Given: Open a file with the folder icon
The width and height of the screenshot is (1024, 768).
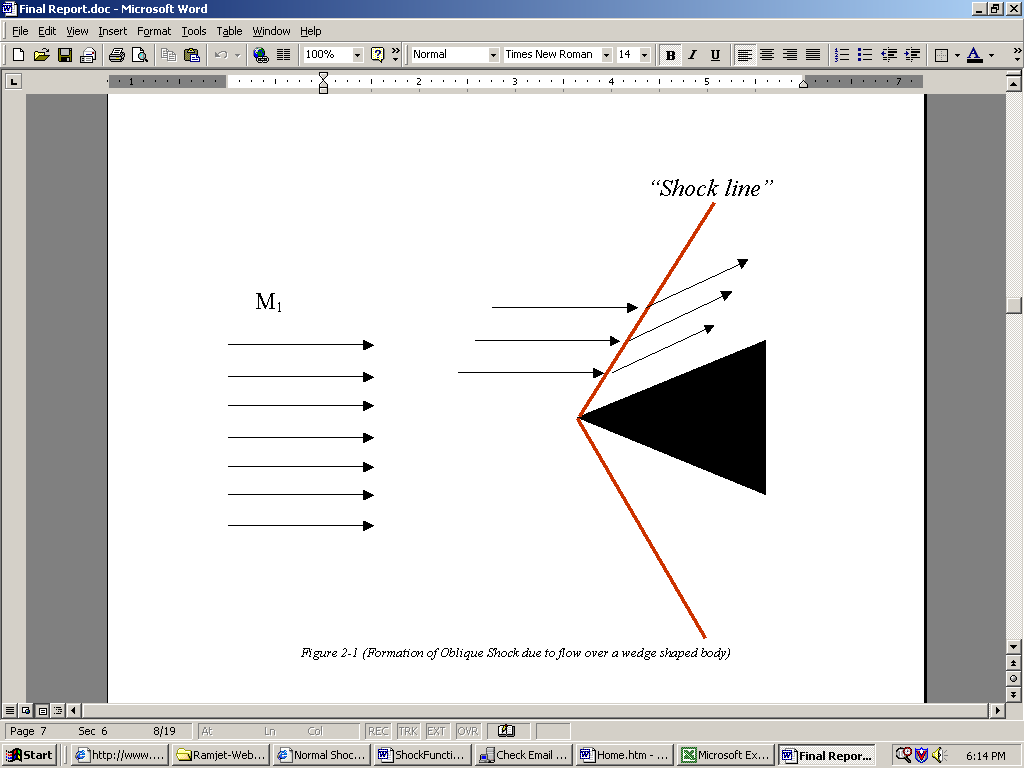Looking at the screenshot, I should (41, 55).
